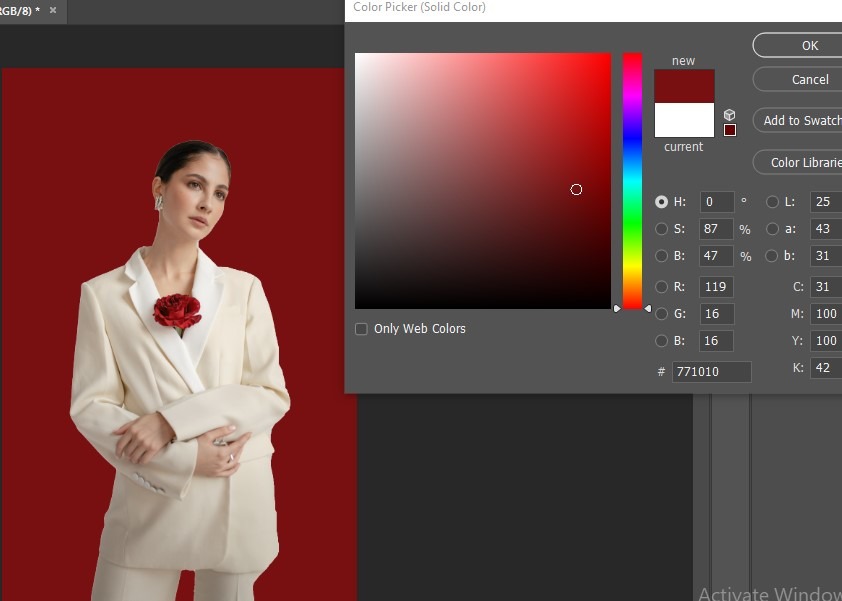Select the S saturation radio button
The height and width of the screenshot is (601, 842).
662,229
